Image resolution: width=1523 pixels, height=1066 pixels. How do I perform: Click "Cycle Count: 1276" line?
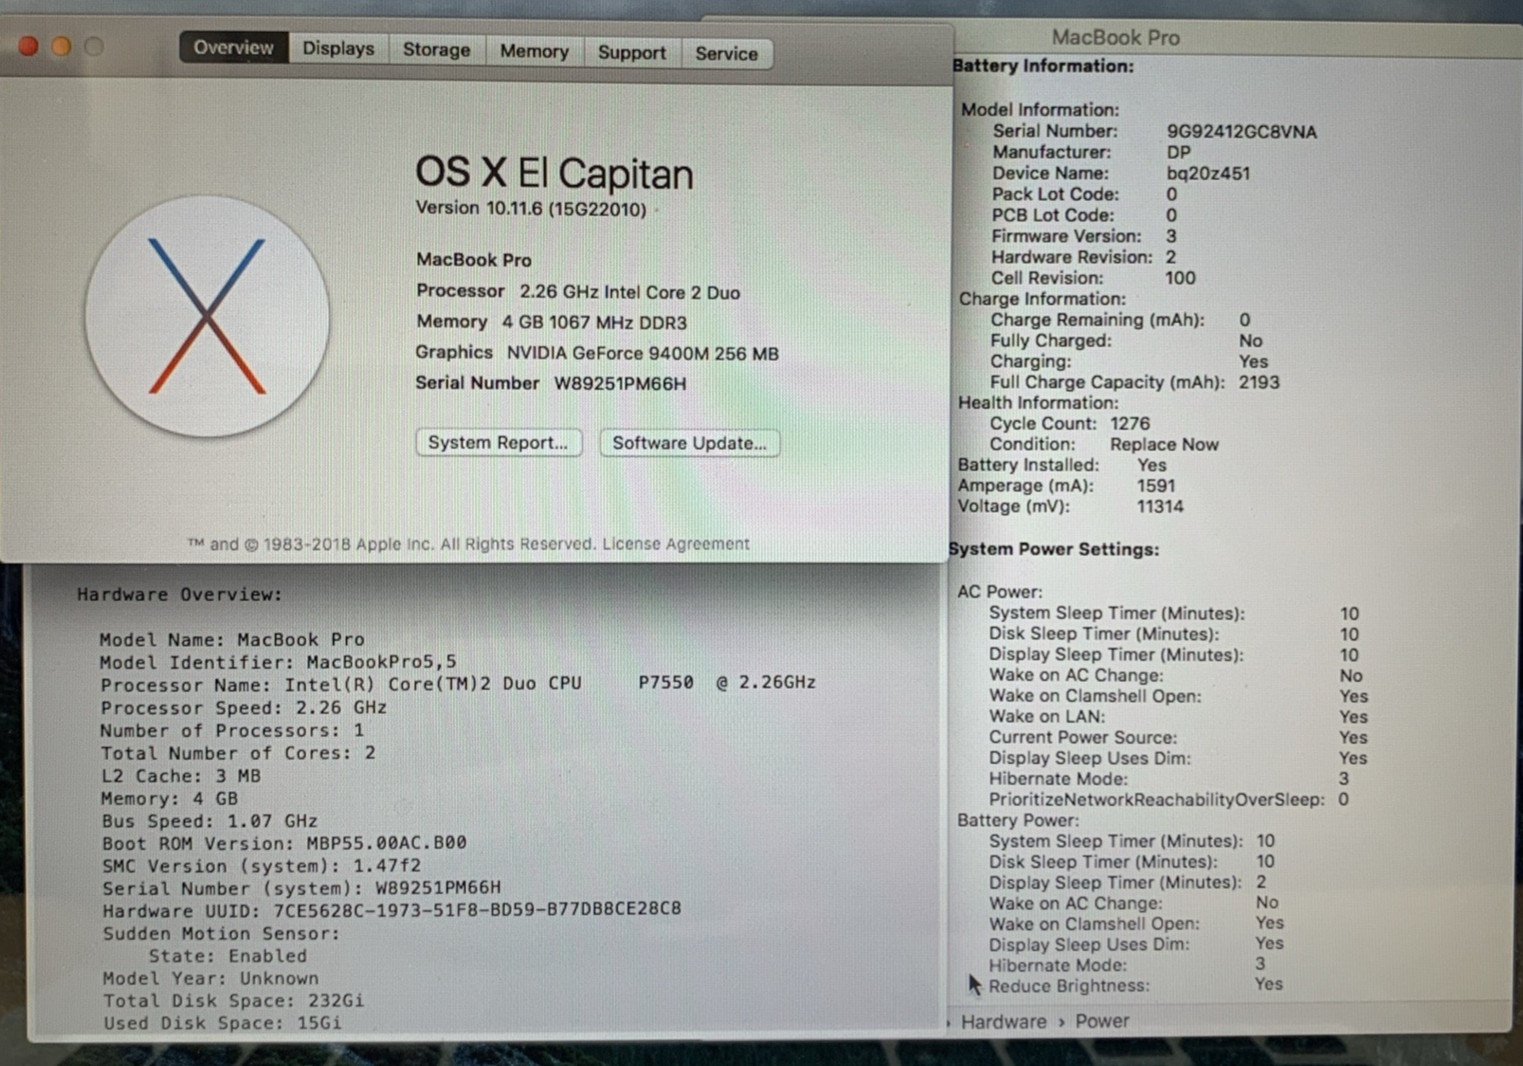[x=1070, y=424]
